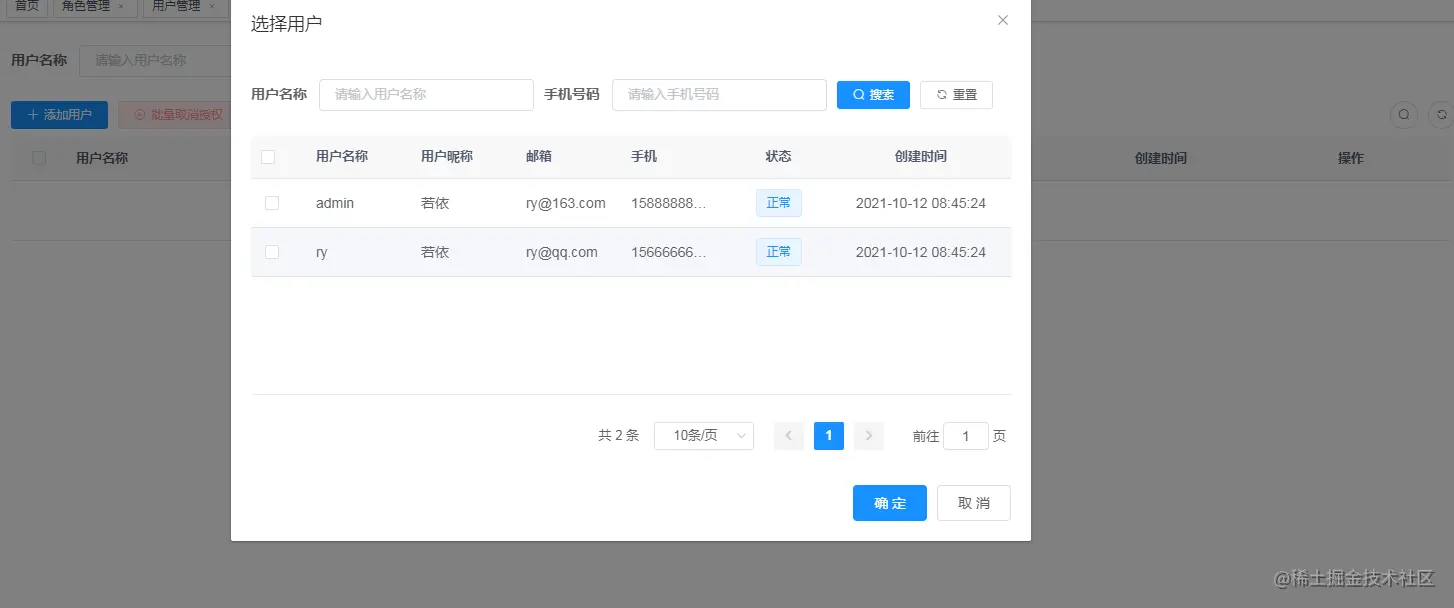
Task: Focus background 用户名称 search input
Action: pos(155,60)
